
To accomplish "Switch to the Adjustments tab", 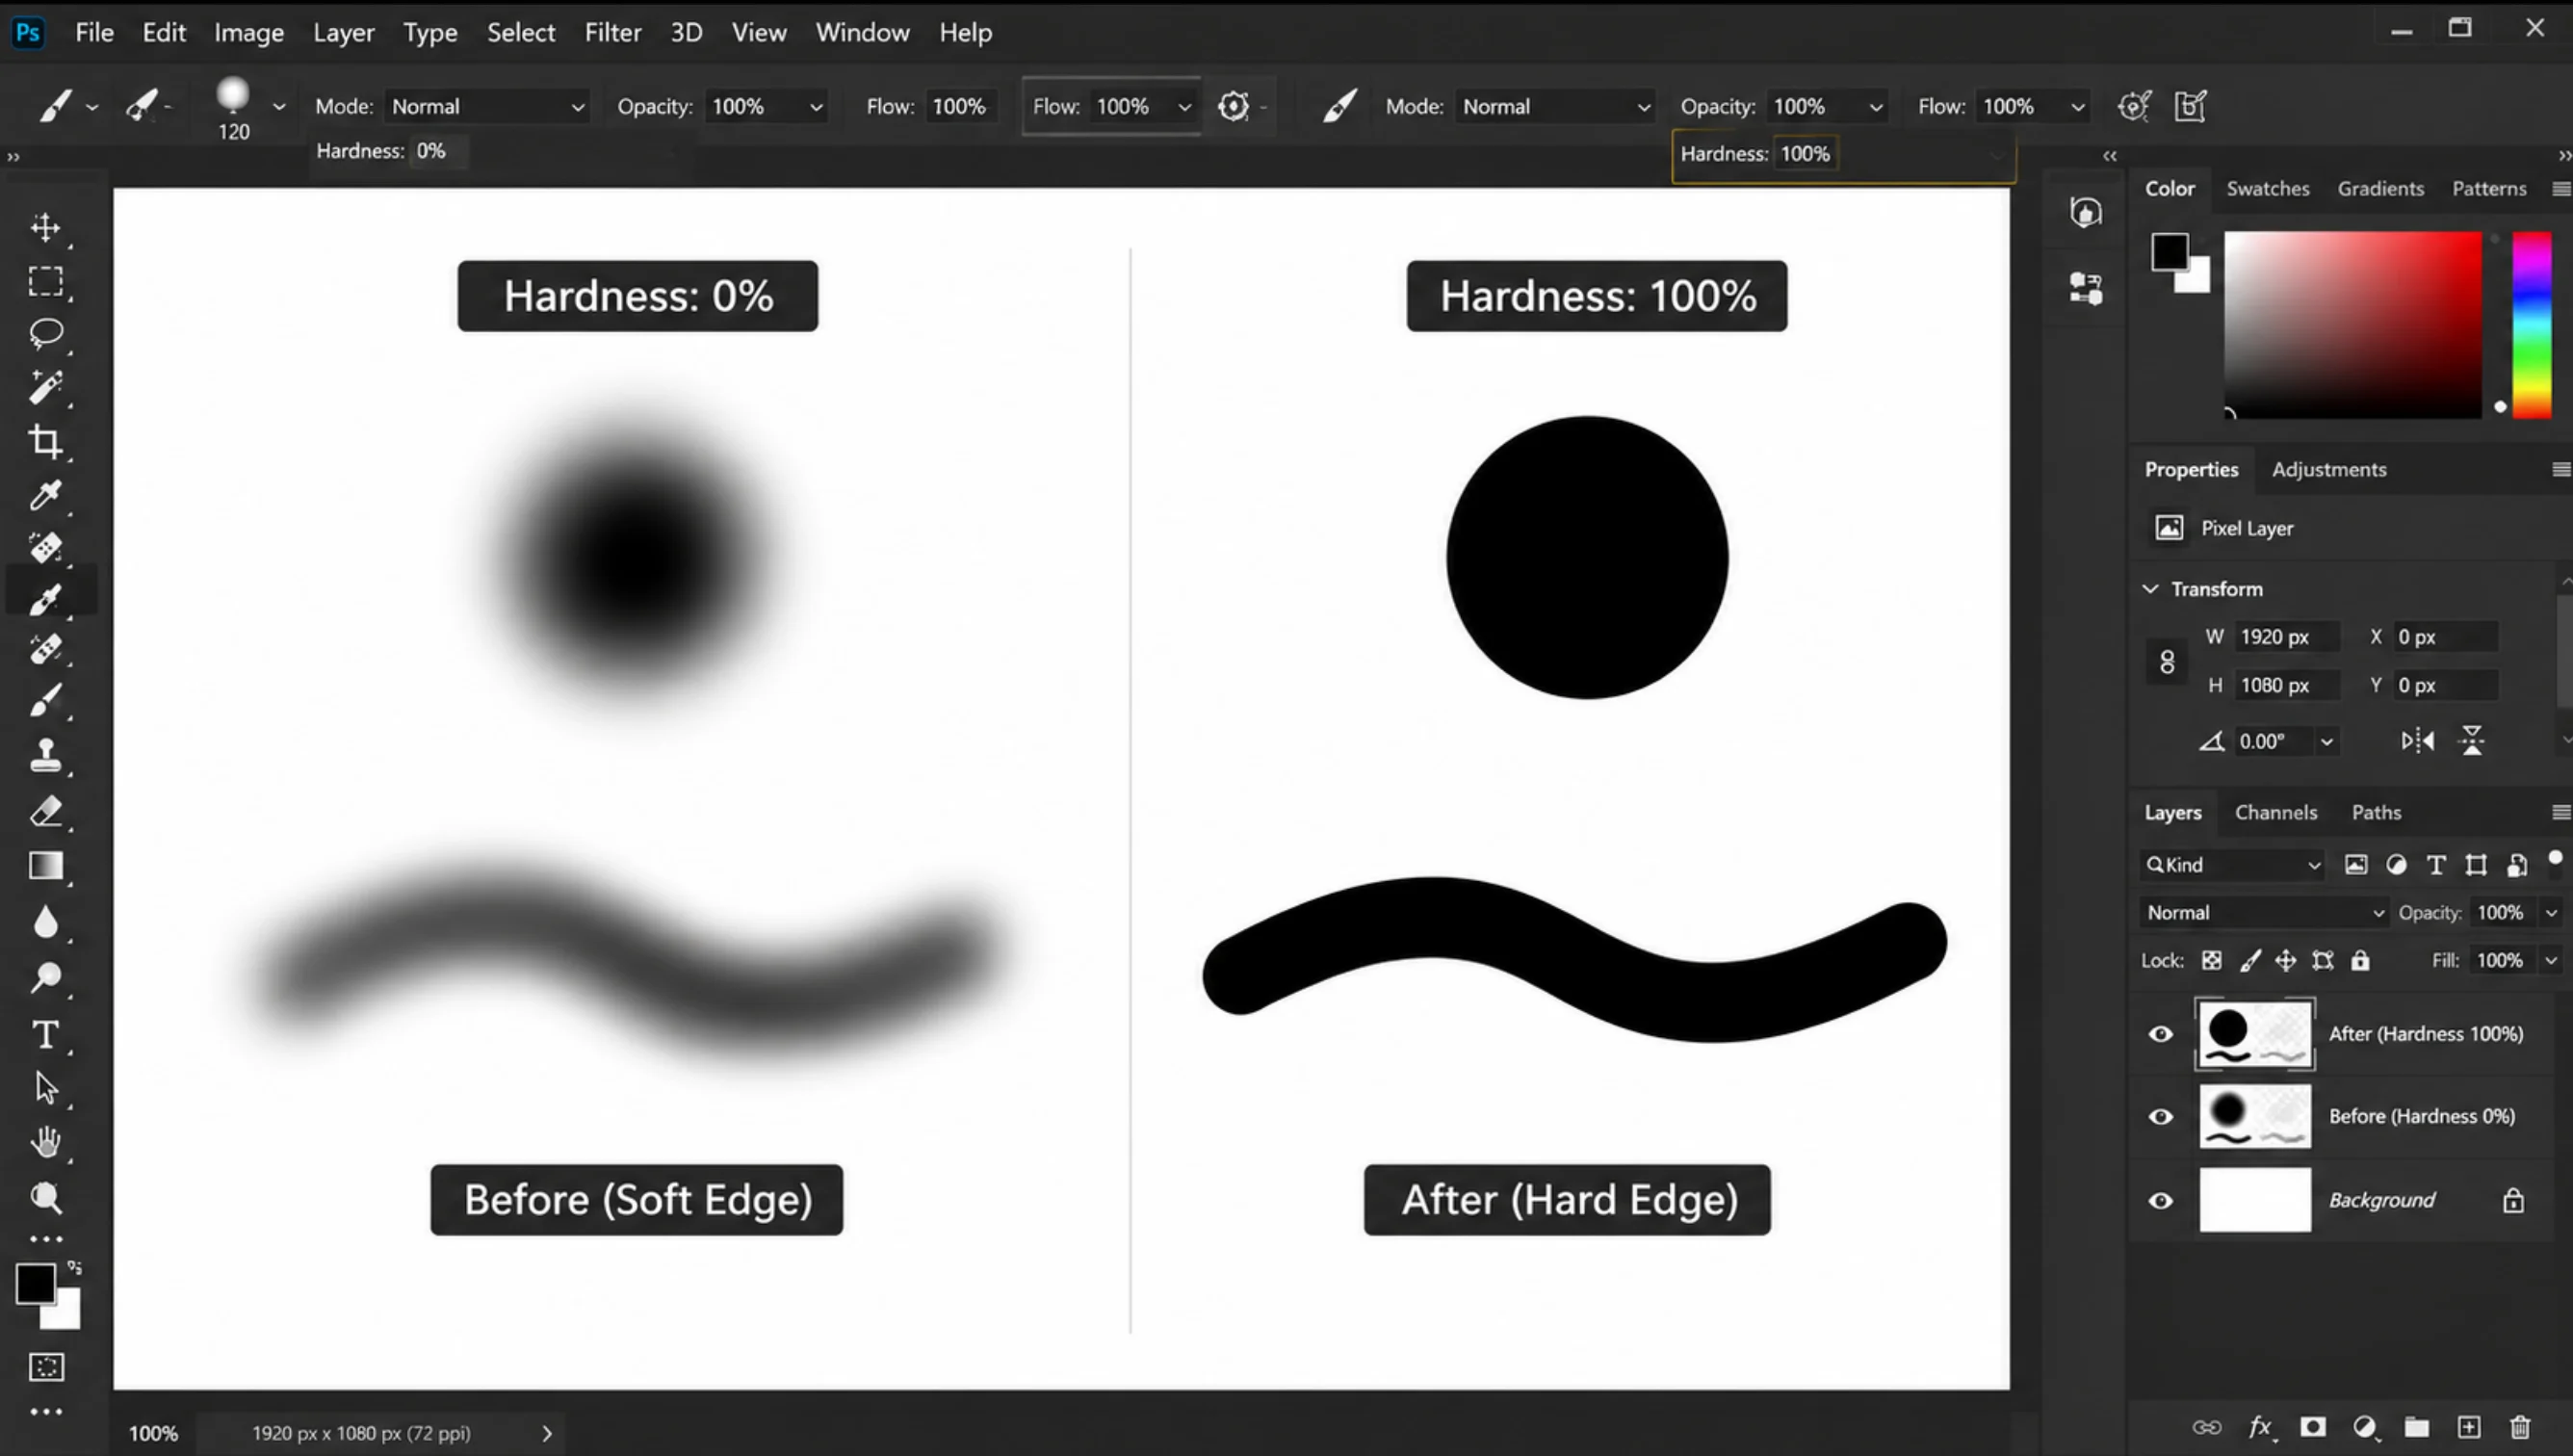I will tap(2329, 470).
